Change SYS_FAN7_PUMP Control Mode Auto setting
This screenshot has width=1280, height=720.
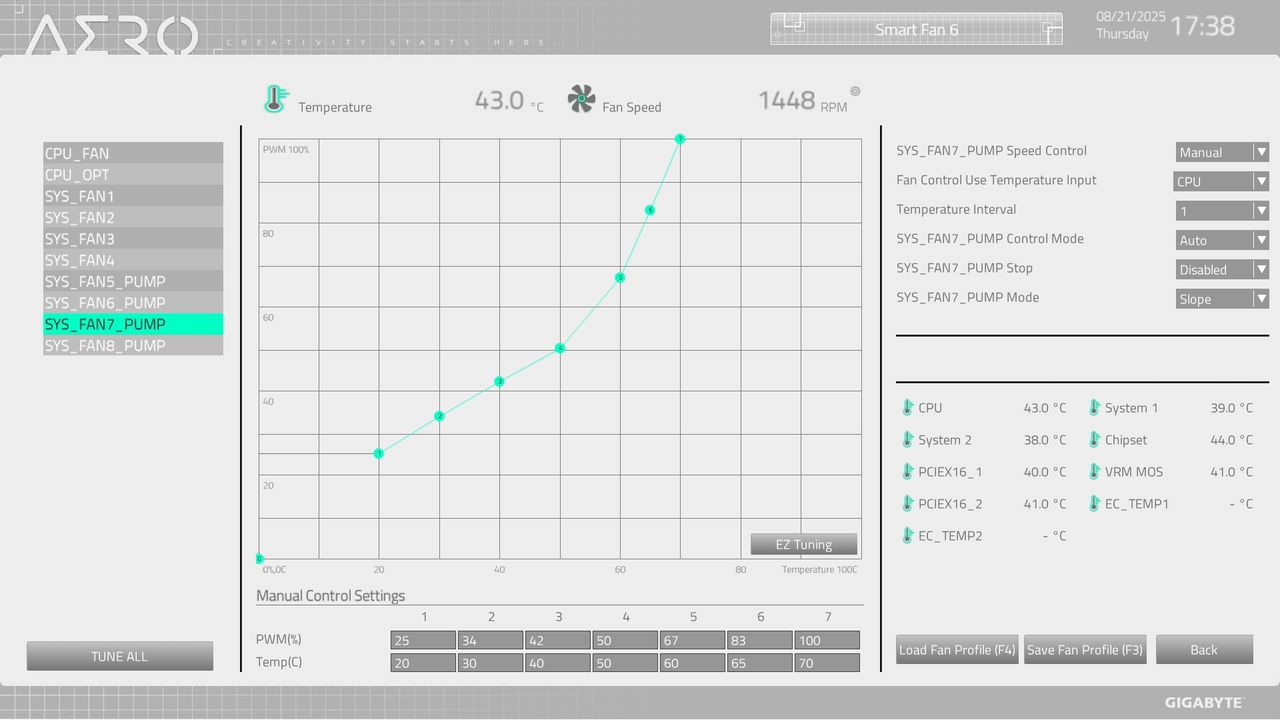point(1222,240)
